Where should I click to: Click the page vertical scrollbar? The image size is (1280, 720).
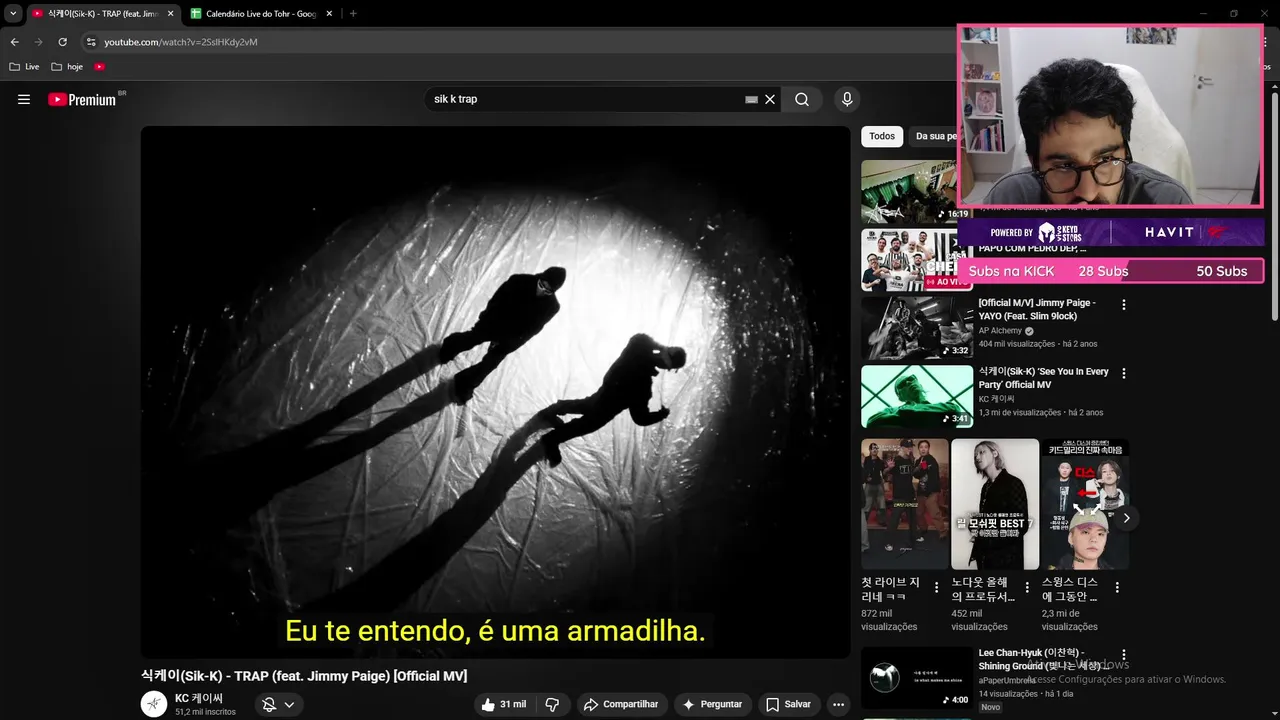click(x=1275, y=205)
